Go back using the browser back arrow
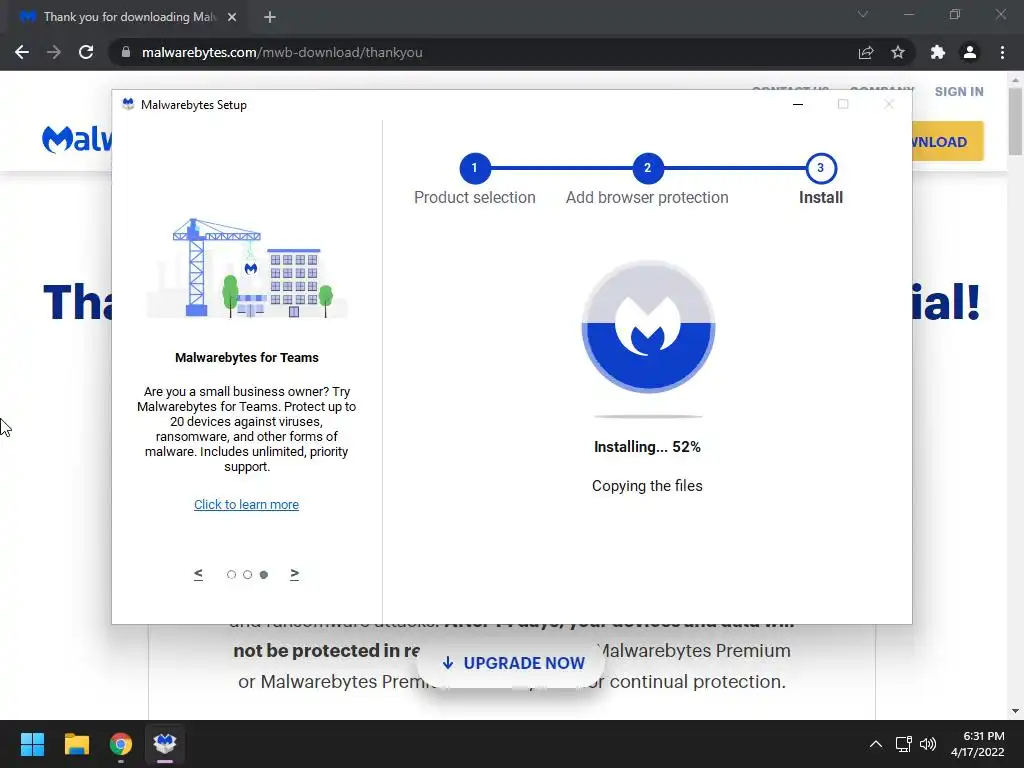The image size is (1024, 768). tap(22, 52)
